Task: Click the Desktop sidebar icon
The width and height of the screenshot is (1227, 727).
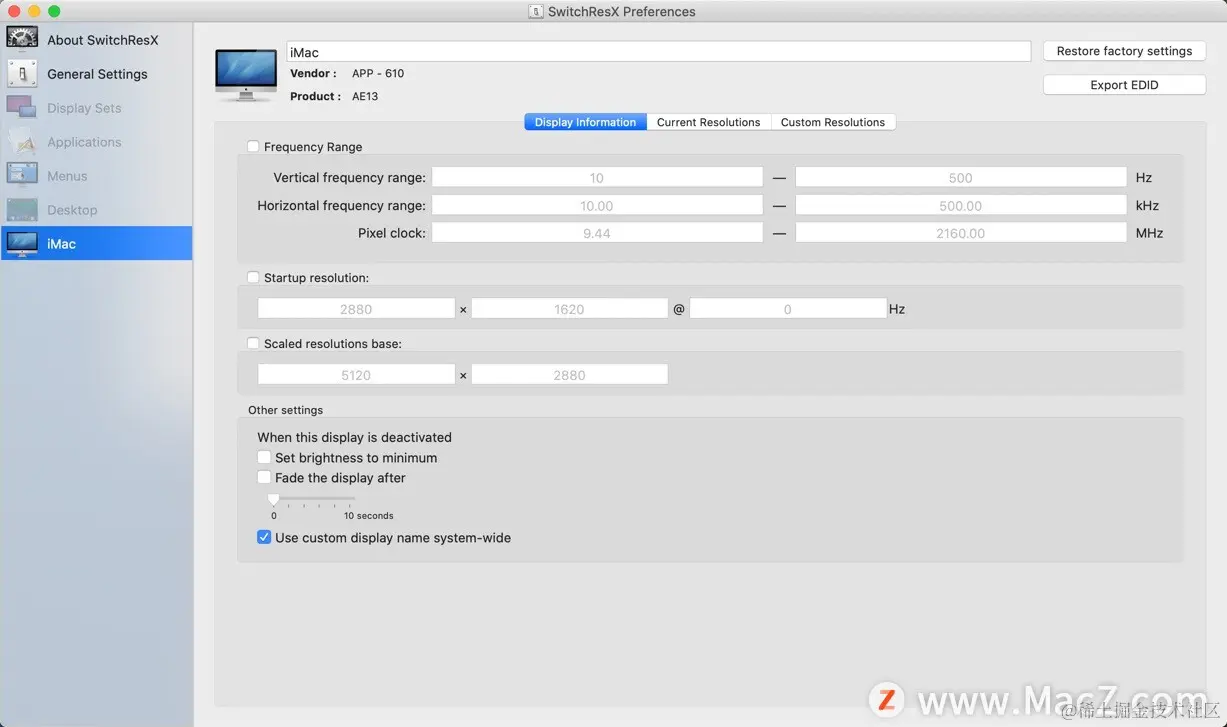Action: click(22, 209)
